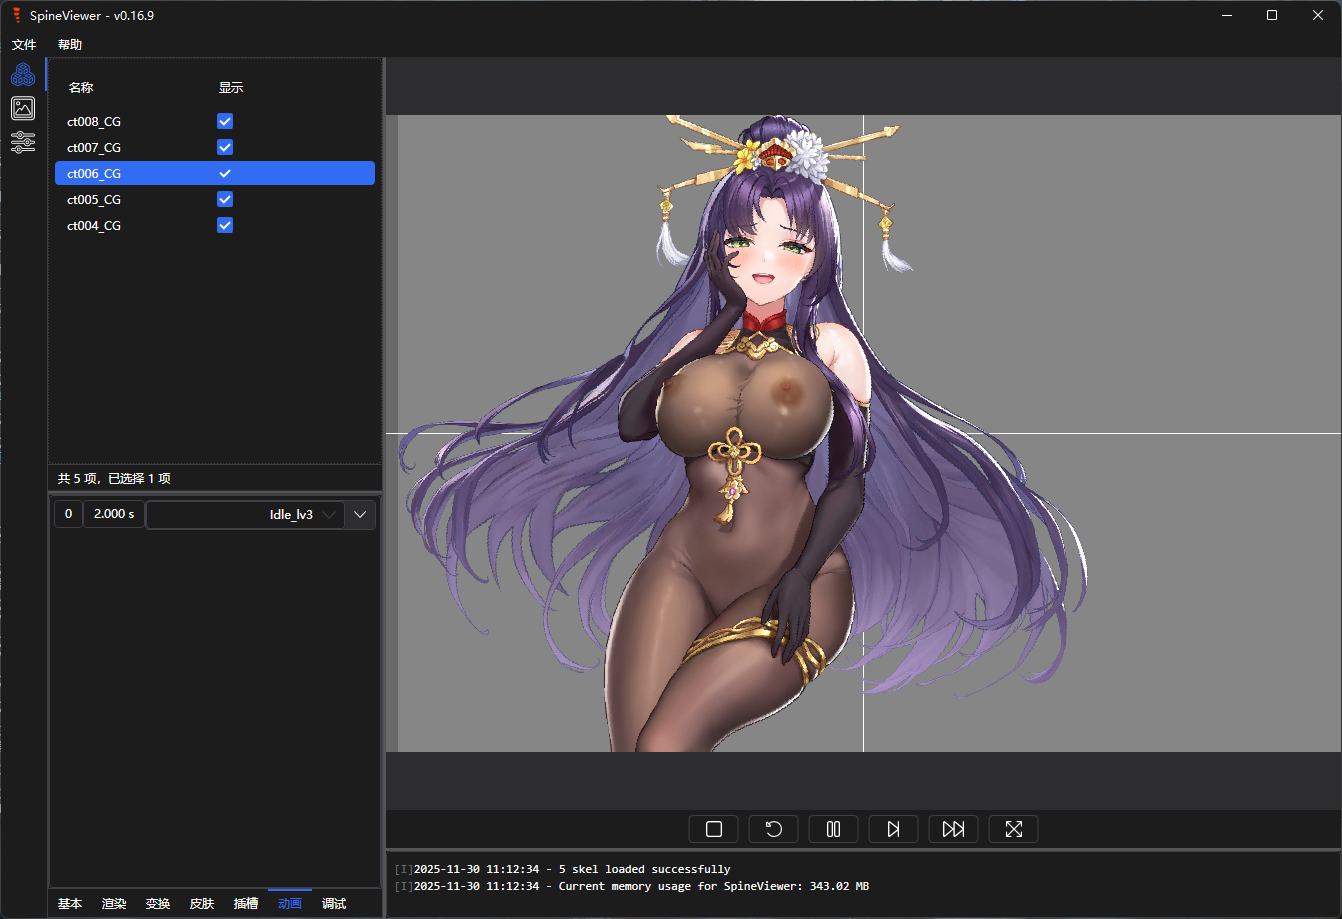1342x919 pixels.
Task: Pause the animation playback
Action: 833,829
